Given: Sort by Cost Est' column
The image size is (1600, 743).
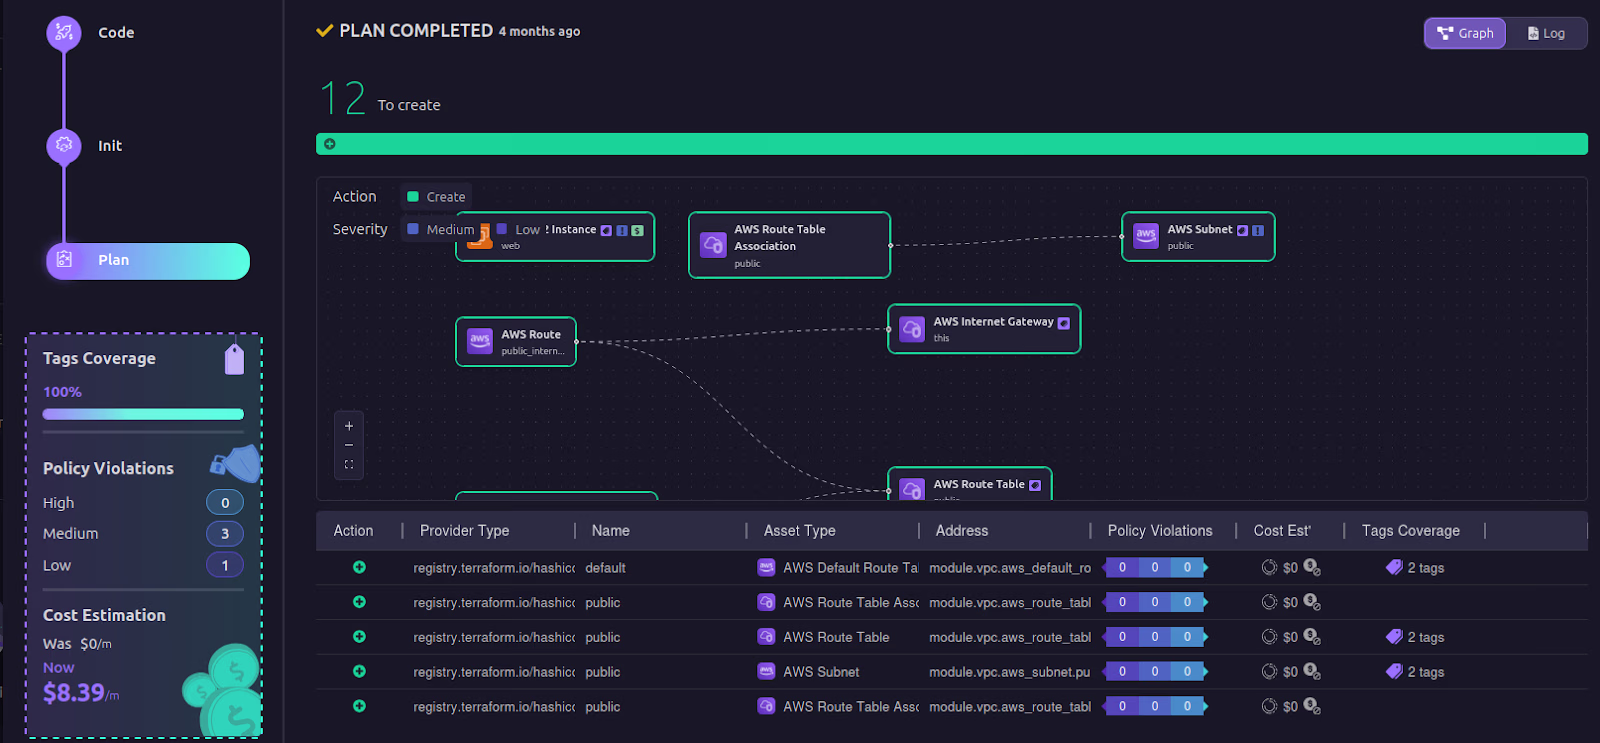Looking at the screenshot, I should (1282, 531).
